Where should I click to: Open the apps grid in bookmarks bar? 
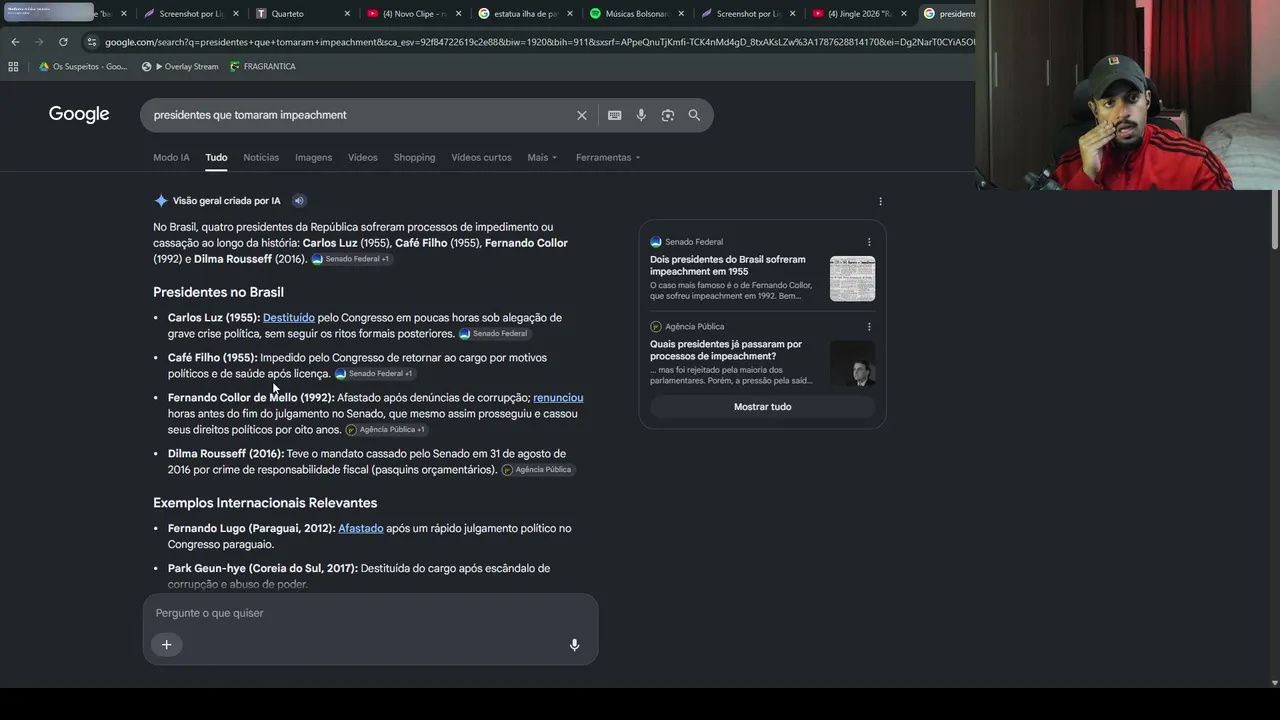(x=13, y=67)
